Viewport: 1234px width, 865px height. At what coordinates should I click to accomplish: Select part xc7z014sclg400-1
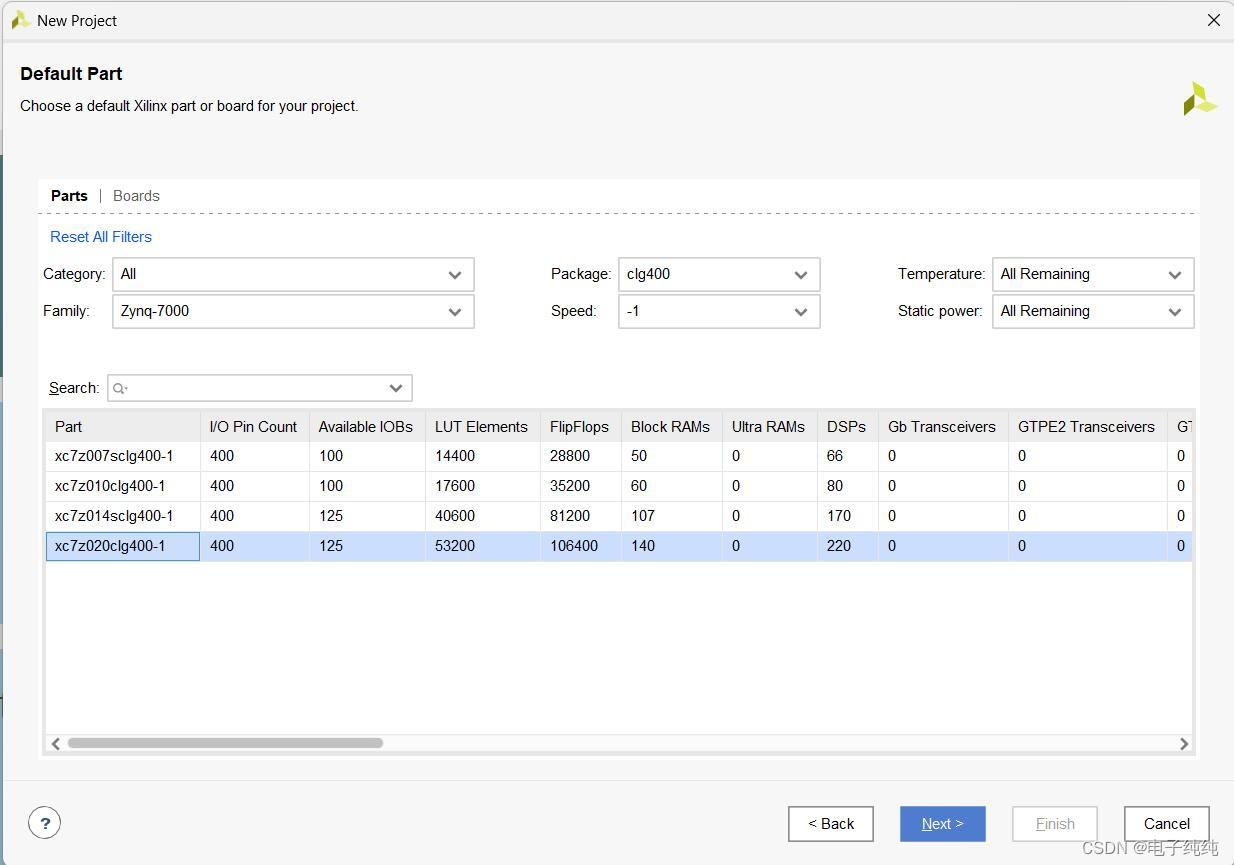(x=114, y=516)
